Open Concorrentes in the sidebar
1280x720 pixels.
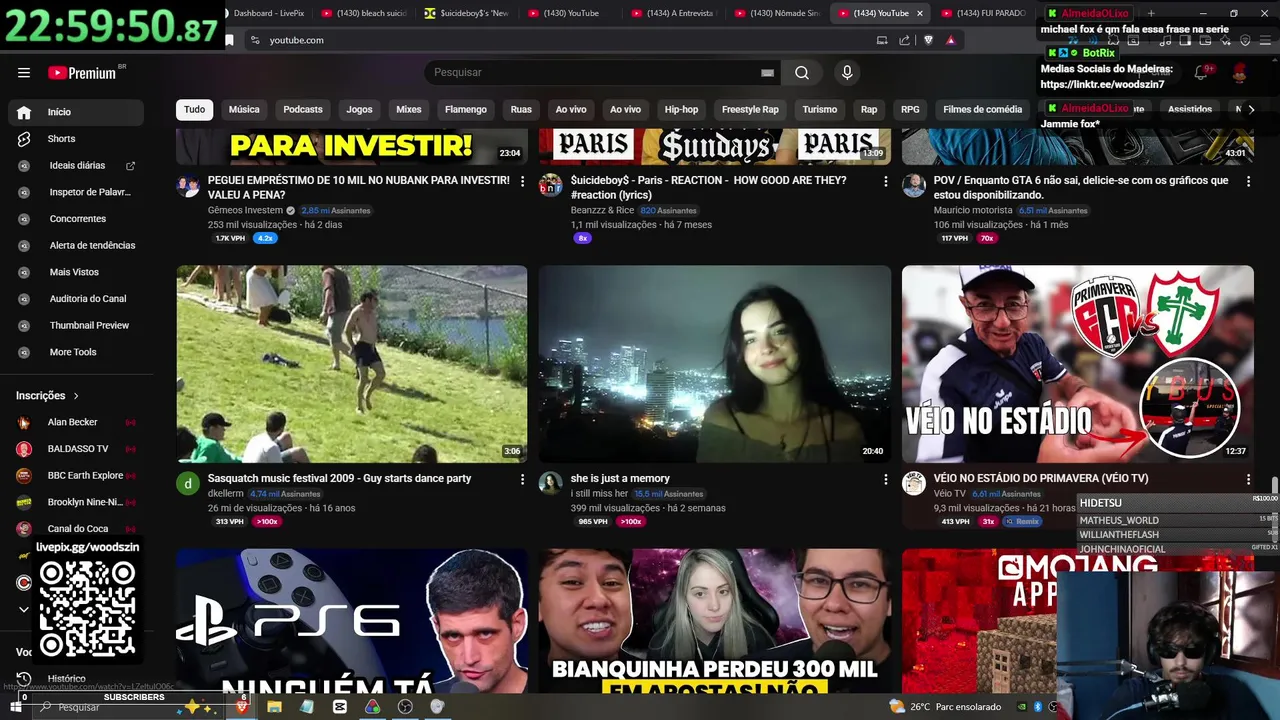coord(76,219)
